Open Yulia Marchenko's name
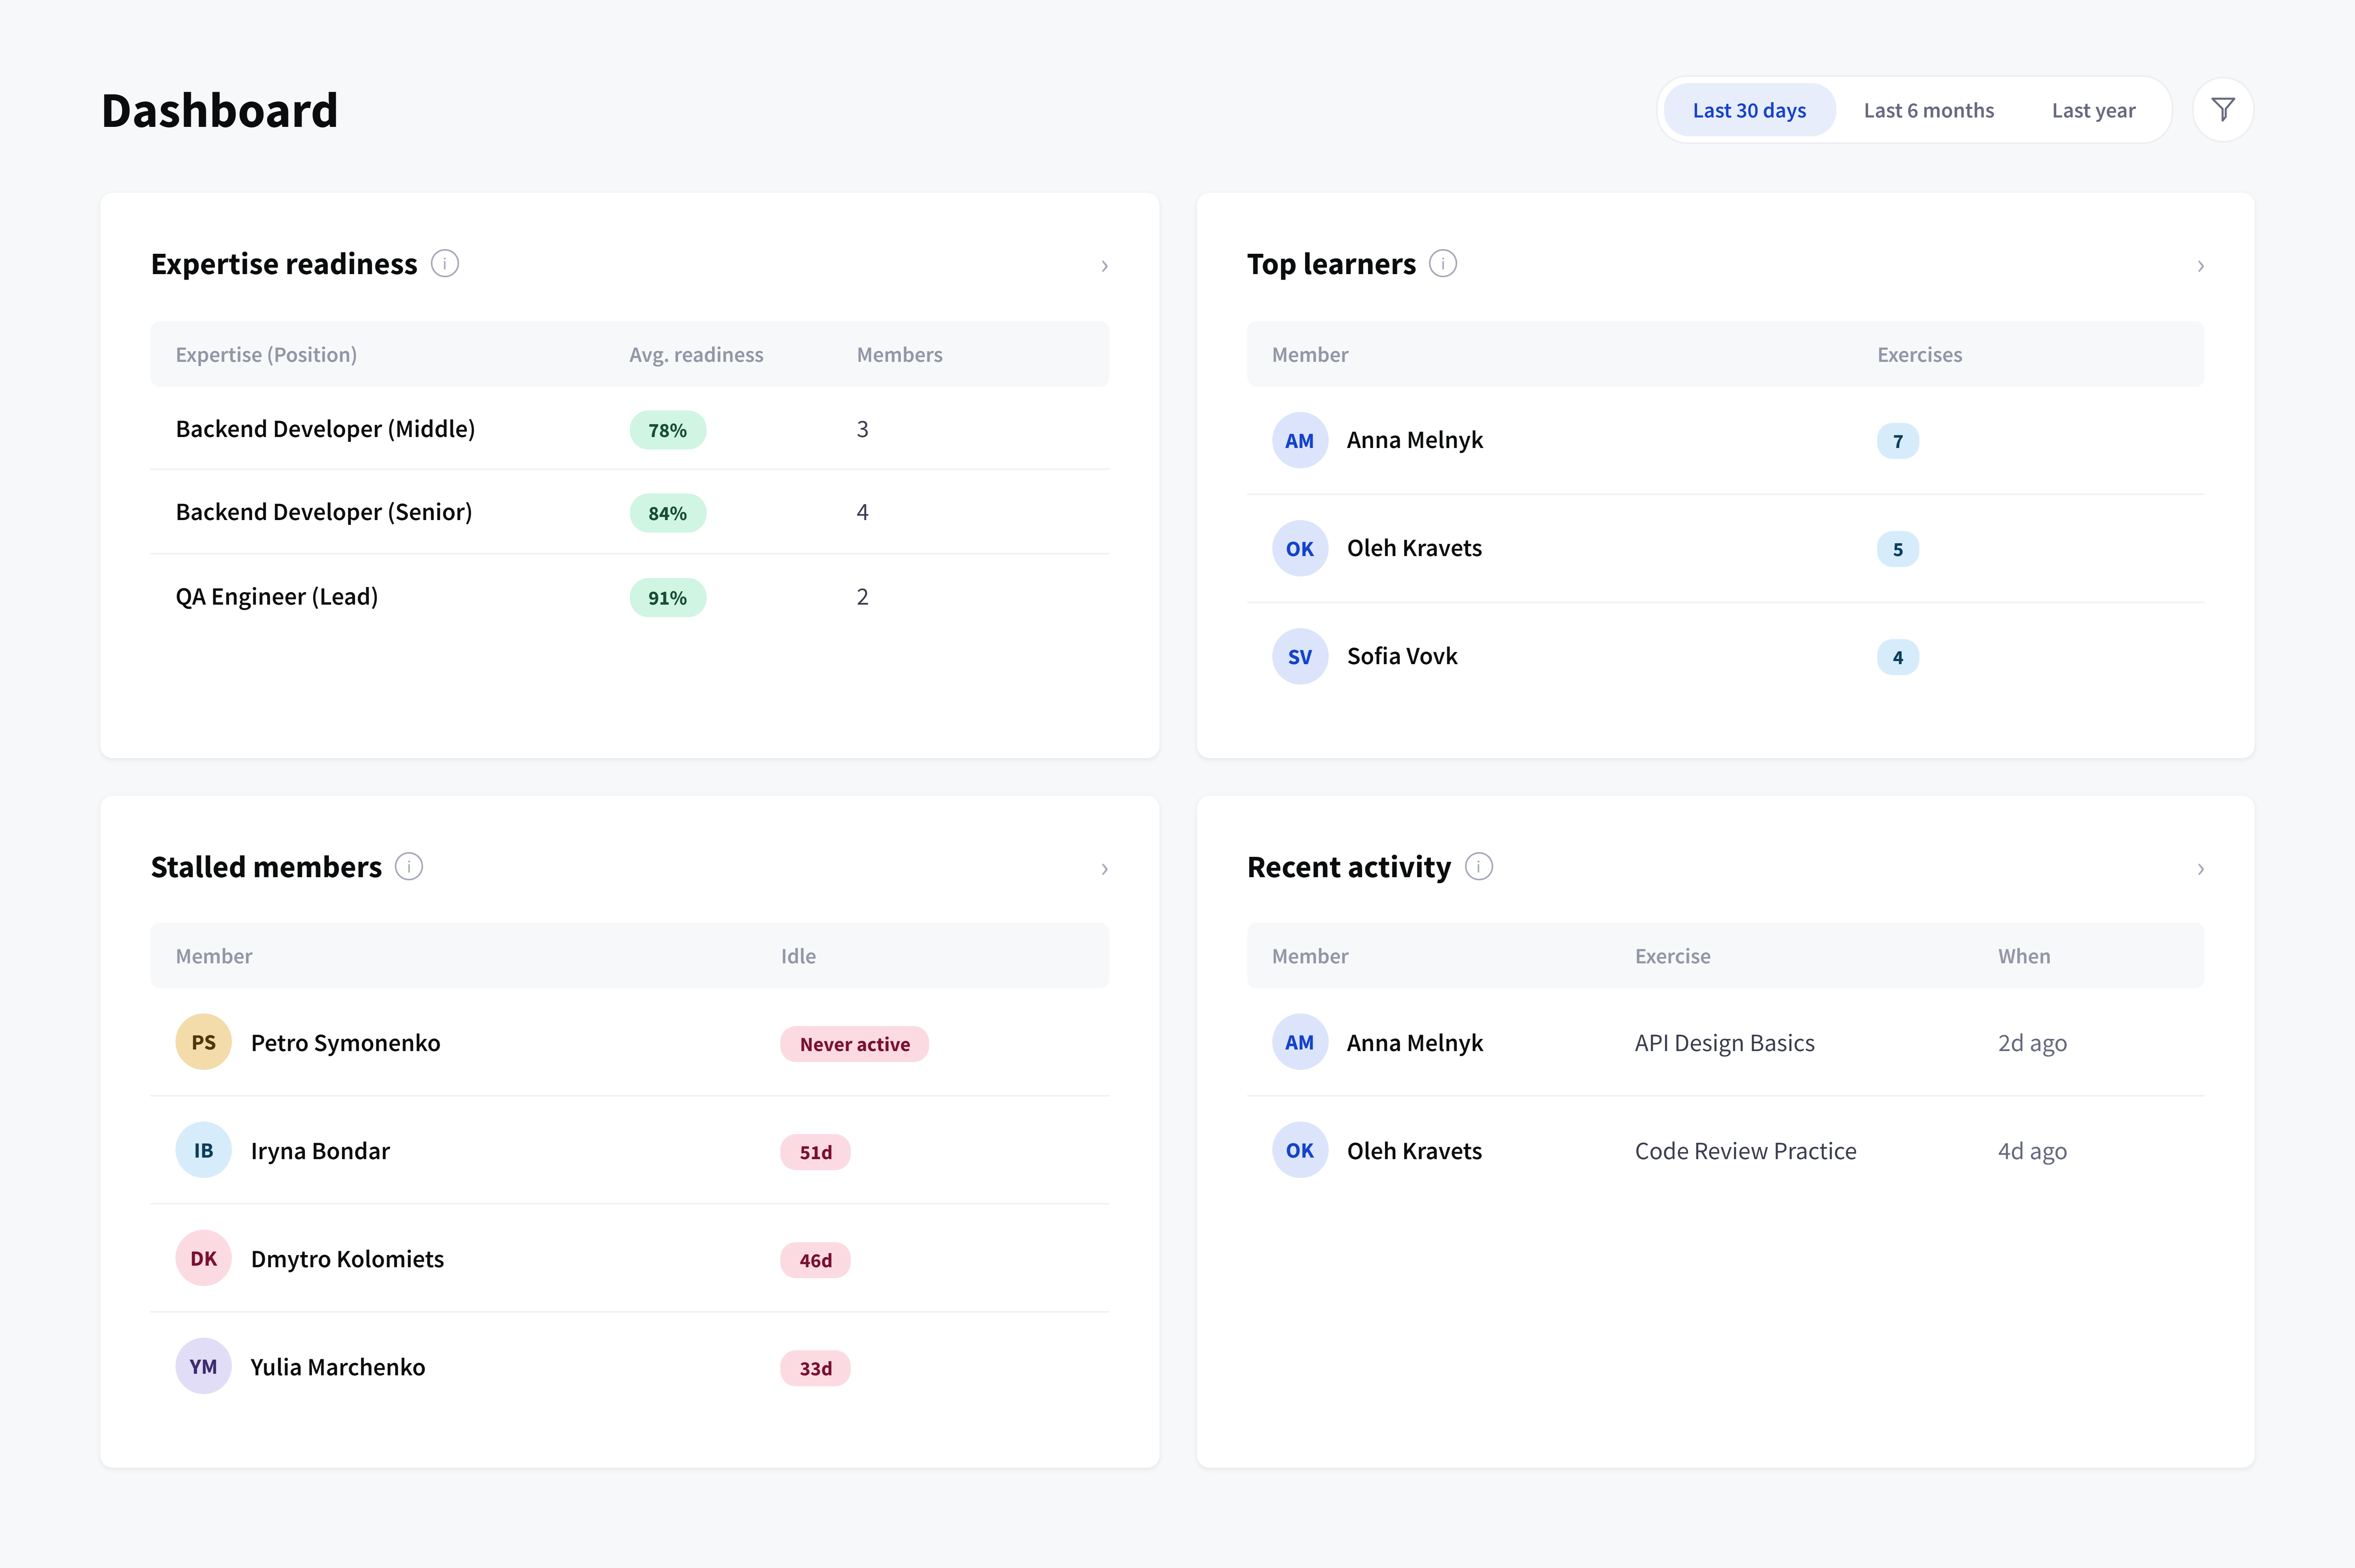 point(338,1367)
